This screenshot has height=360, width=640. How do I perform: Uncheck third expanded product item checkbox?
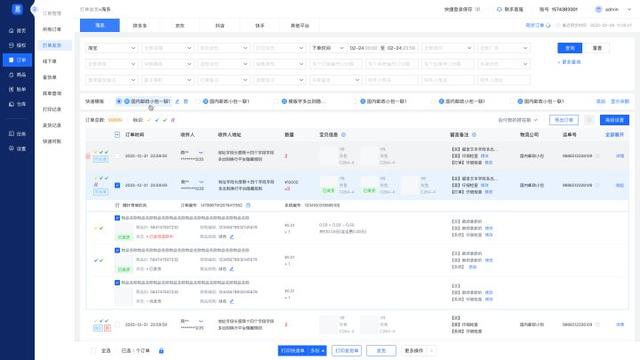pos(118,282)
